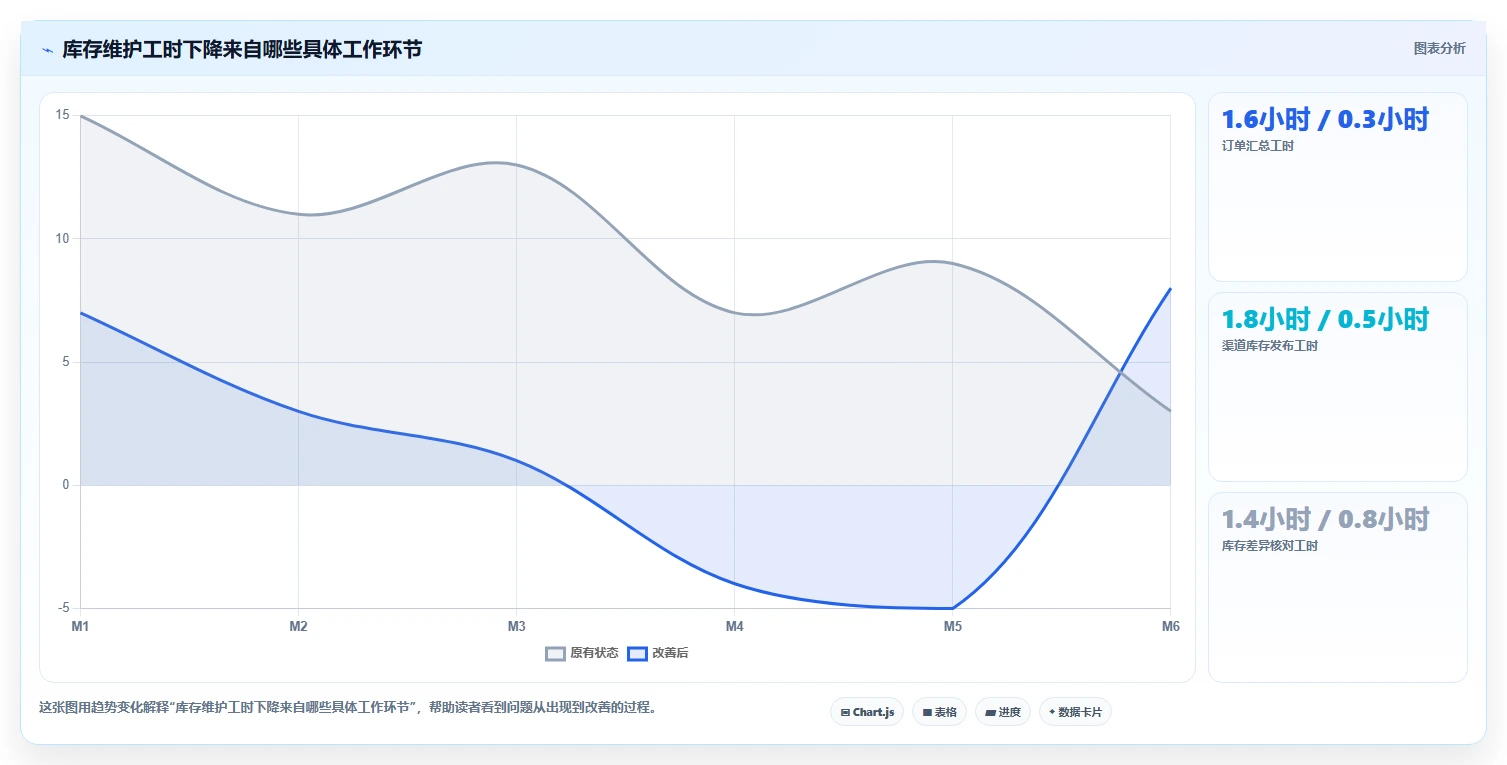
Task: Click the 图表分析 label in header
Action: pos(1439,48)
